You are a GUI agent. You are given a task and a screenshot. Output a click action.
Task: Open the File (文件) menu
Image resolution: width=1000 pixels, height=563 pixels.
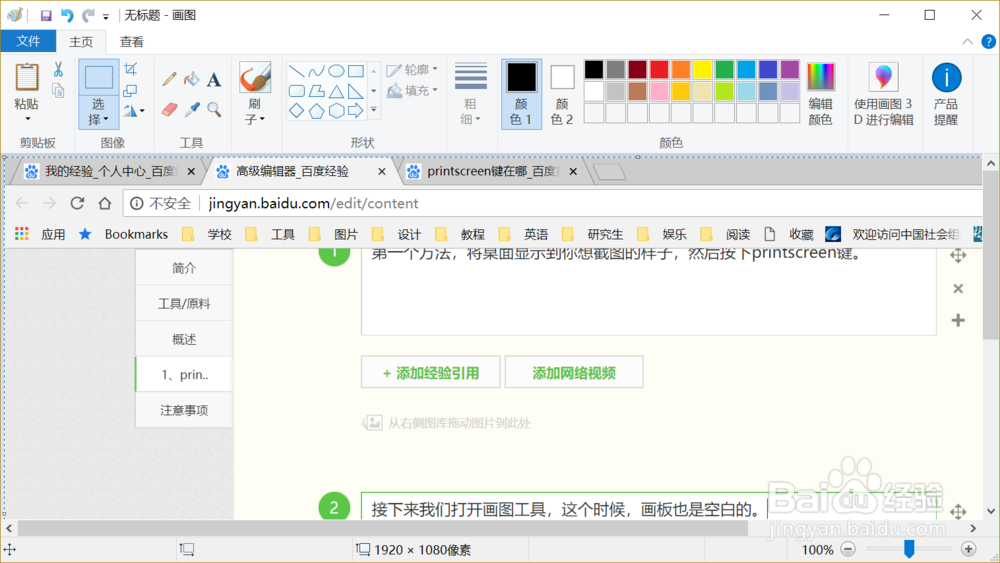click(28, 41)
